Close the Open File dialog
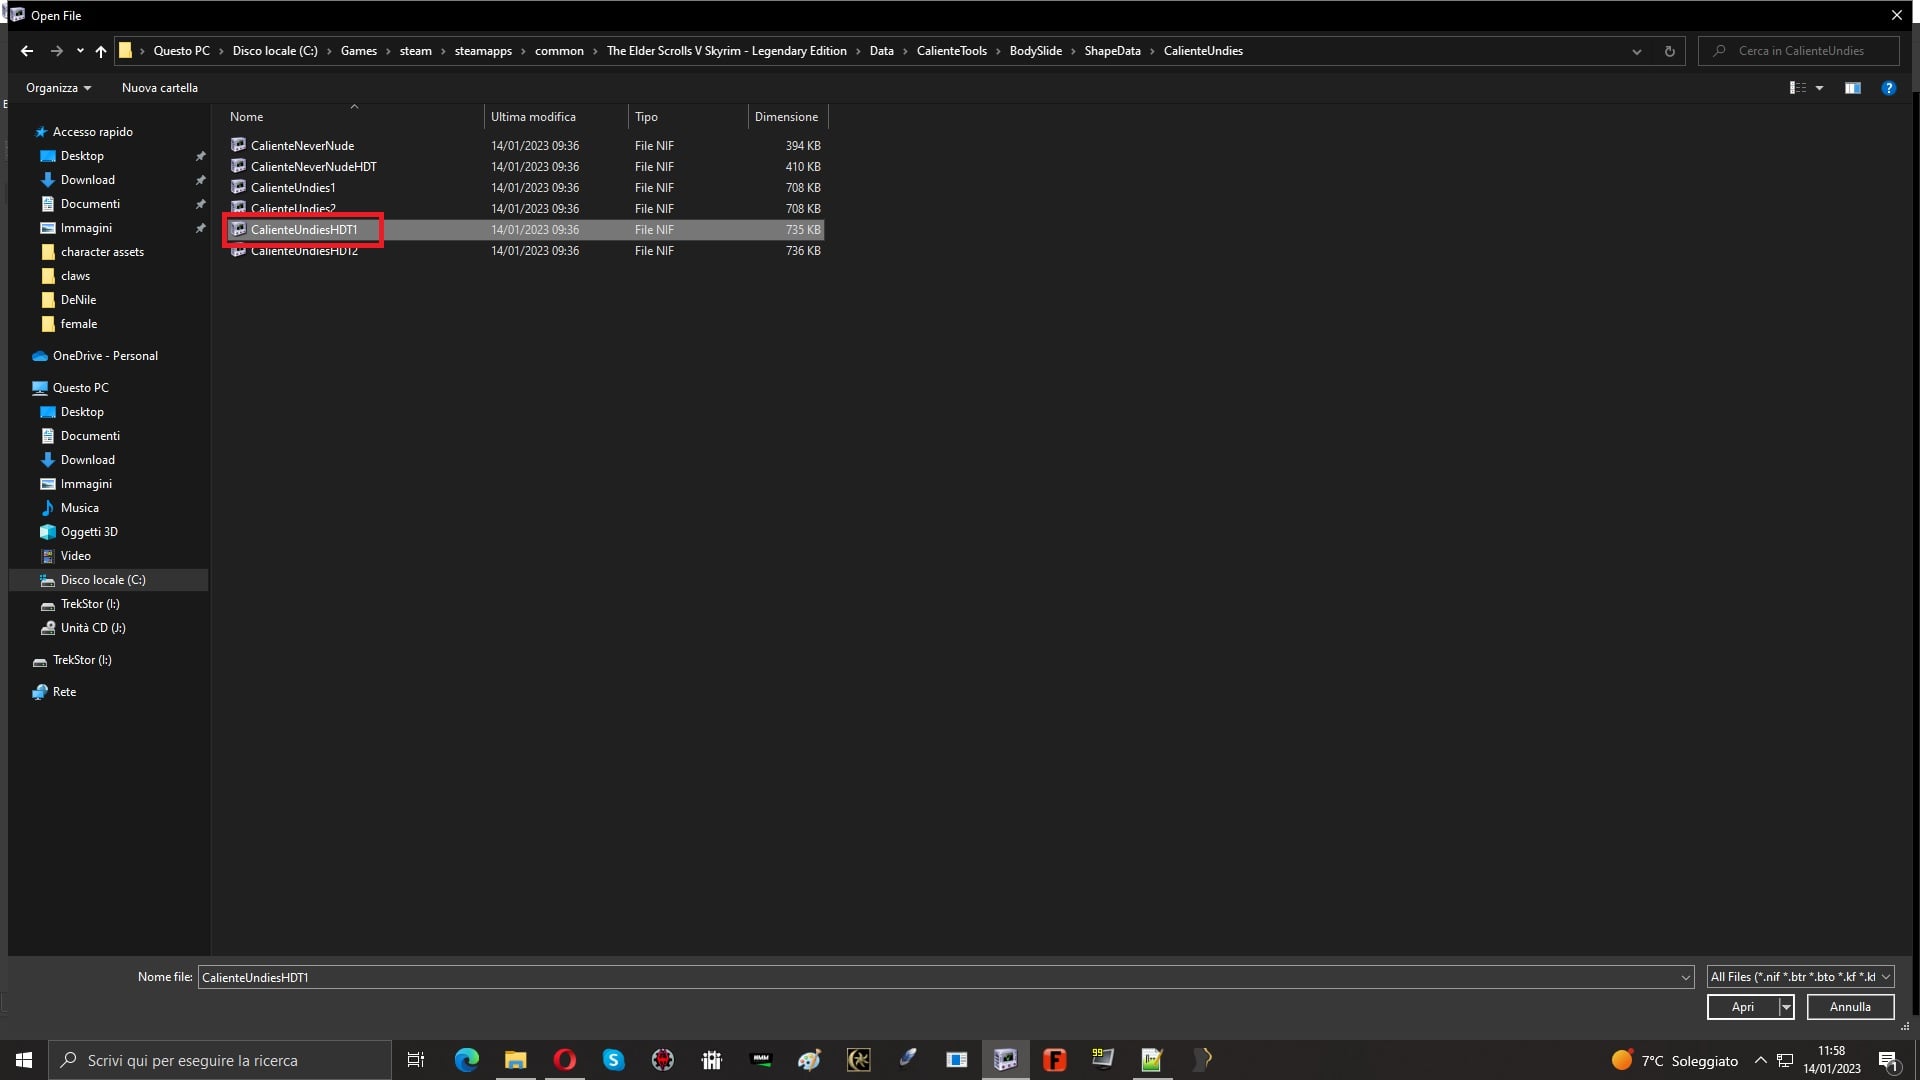 (1896, 15)
